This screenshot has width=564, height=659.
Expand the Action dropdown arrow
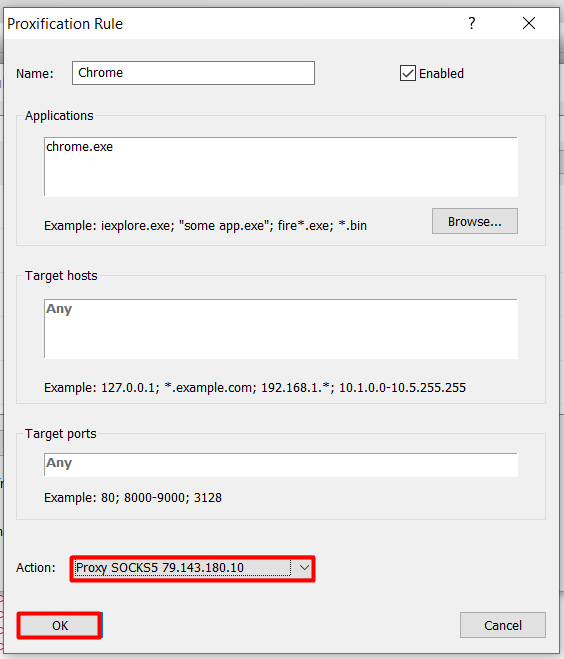(x=304, y=568)
